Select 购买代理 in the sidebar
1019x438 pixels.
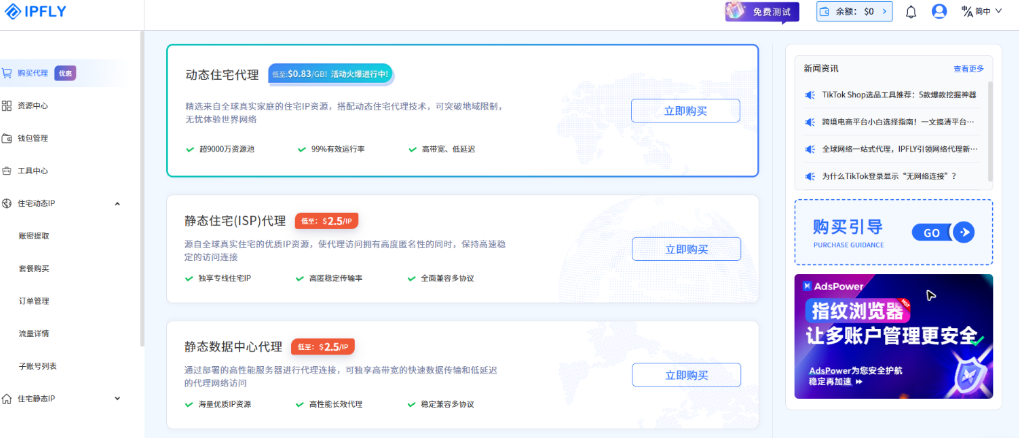32,73
